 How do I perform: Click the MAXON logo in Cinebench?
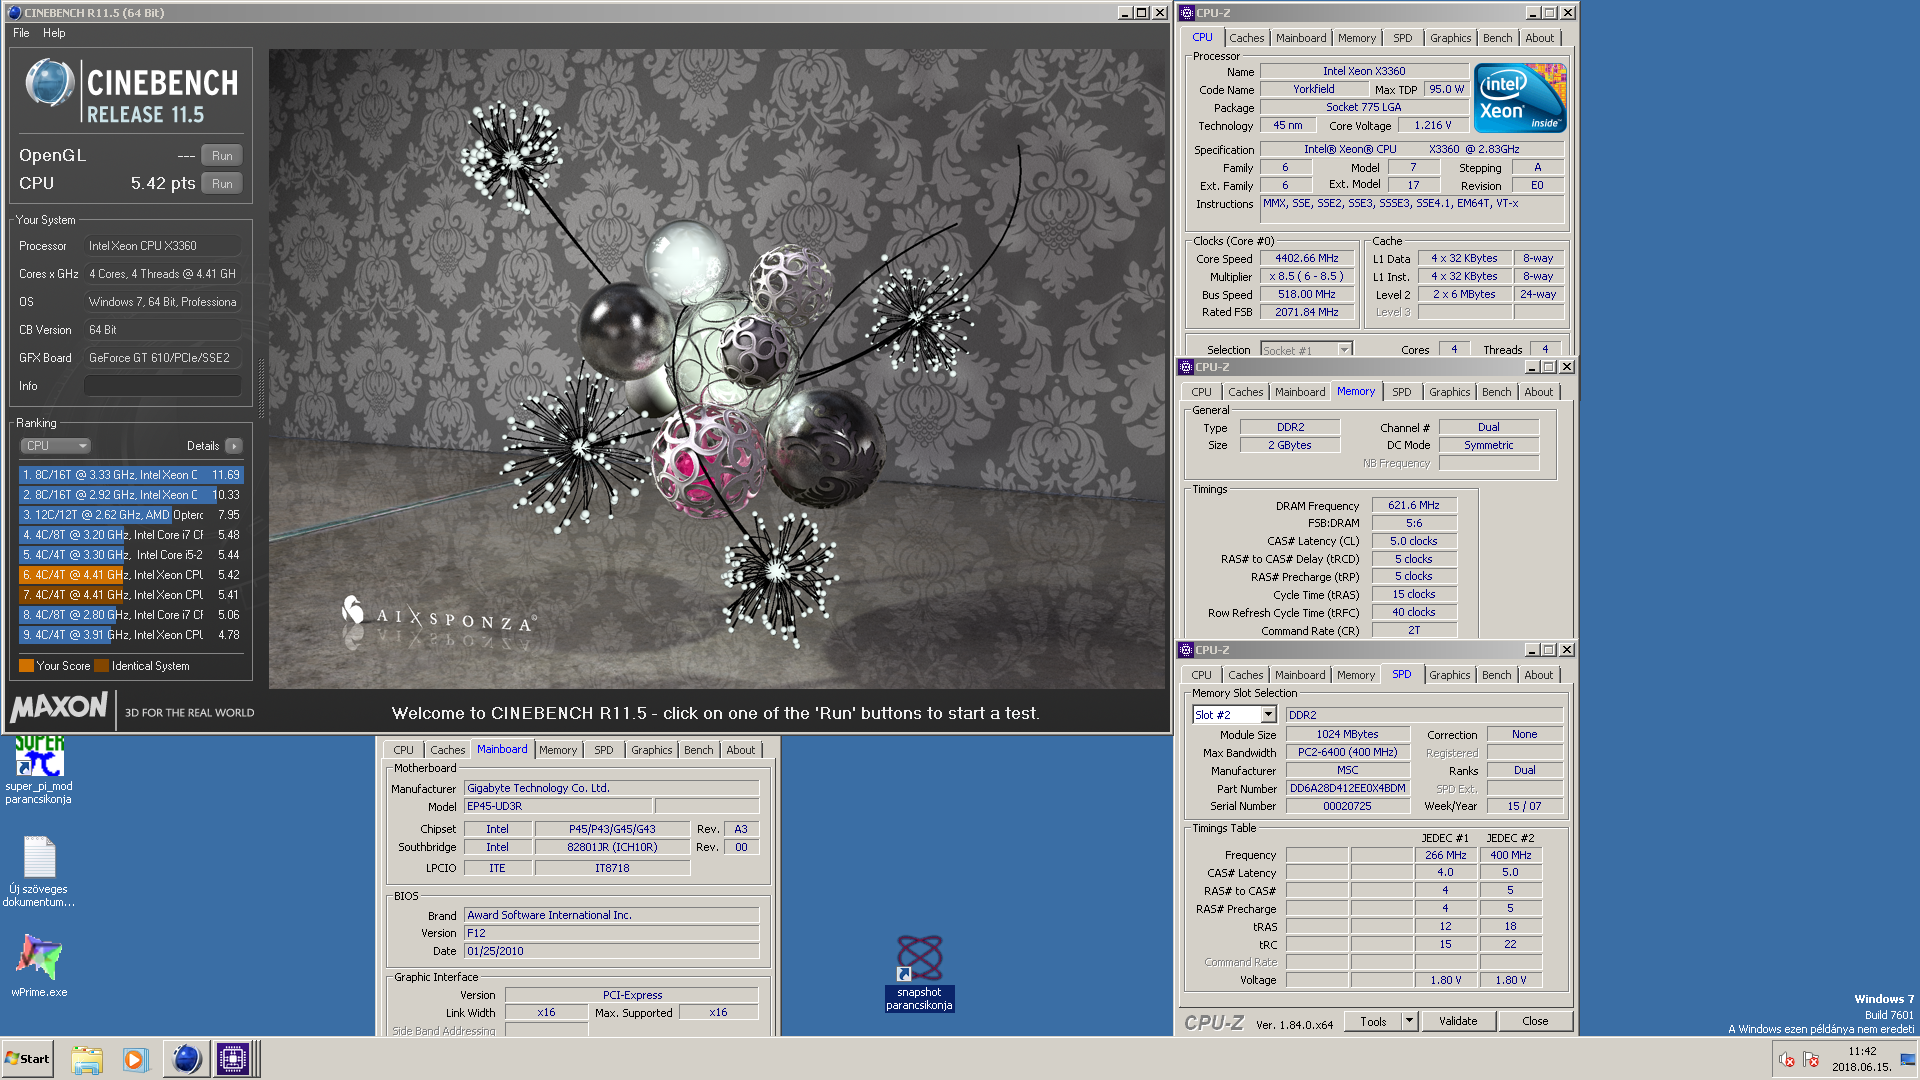click(59, 708)
